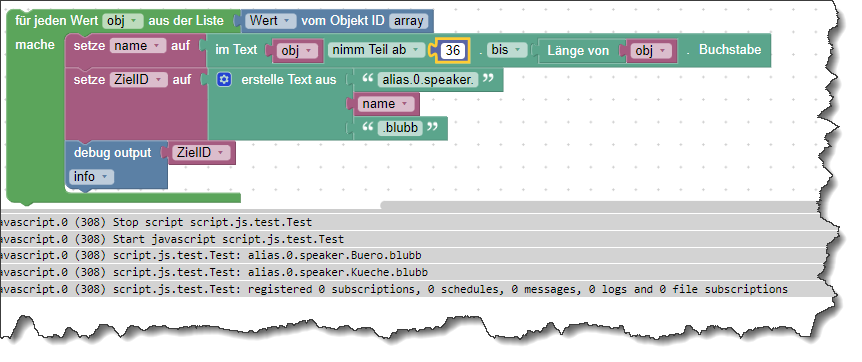Open 'ZielID' dropdown in the debug output block

point(201,152)
